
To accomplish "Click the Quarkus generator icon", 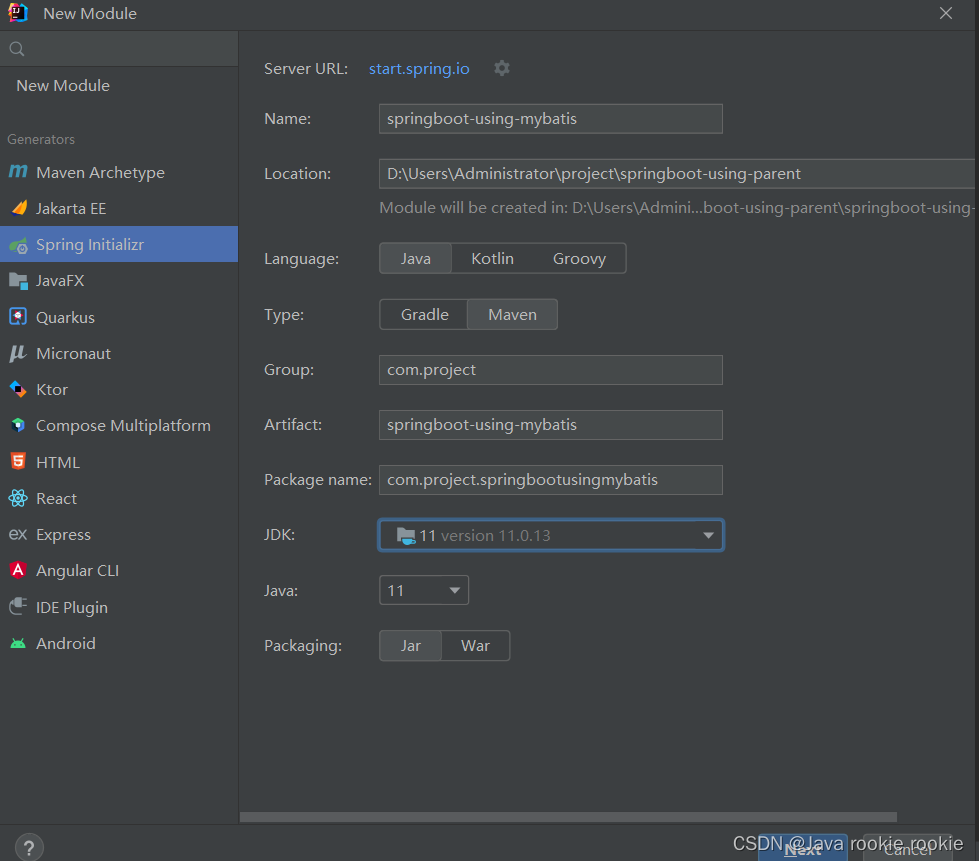I will (x=18, y=317).
